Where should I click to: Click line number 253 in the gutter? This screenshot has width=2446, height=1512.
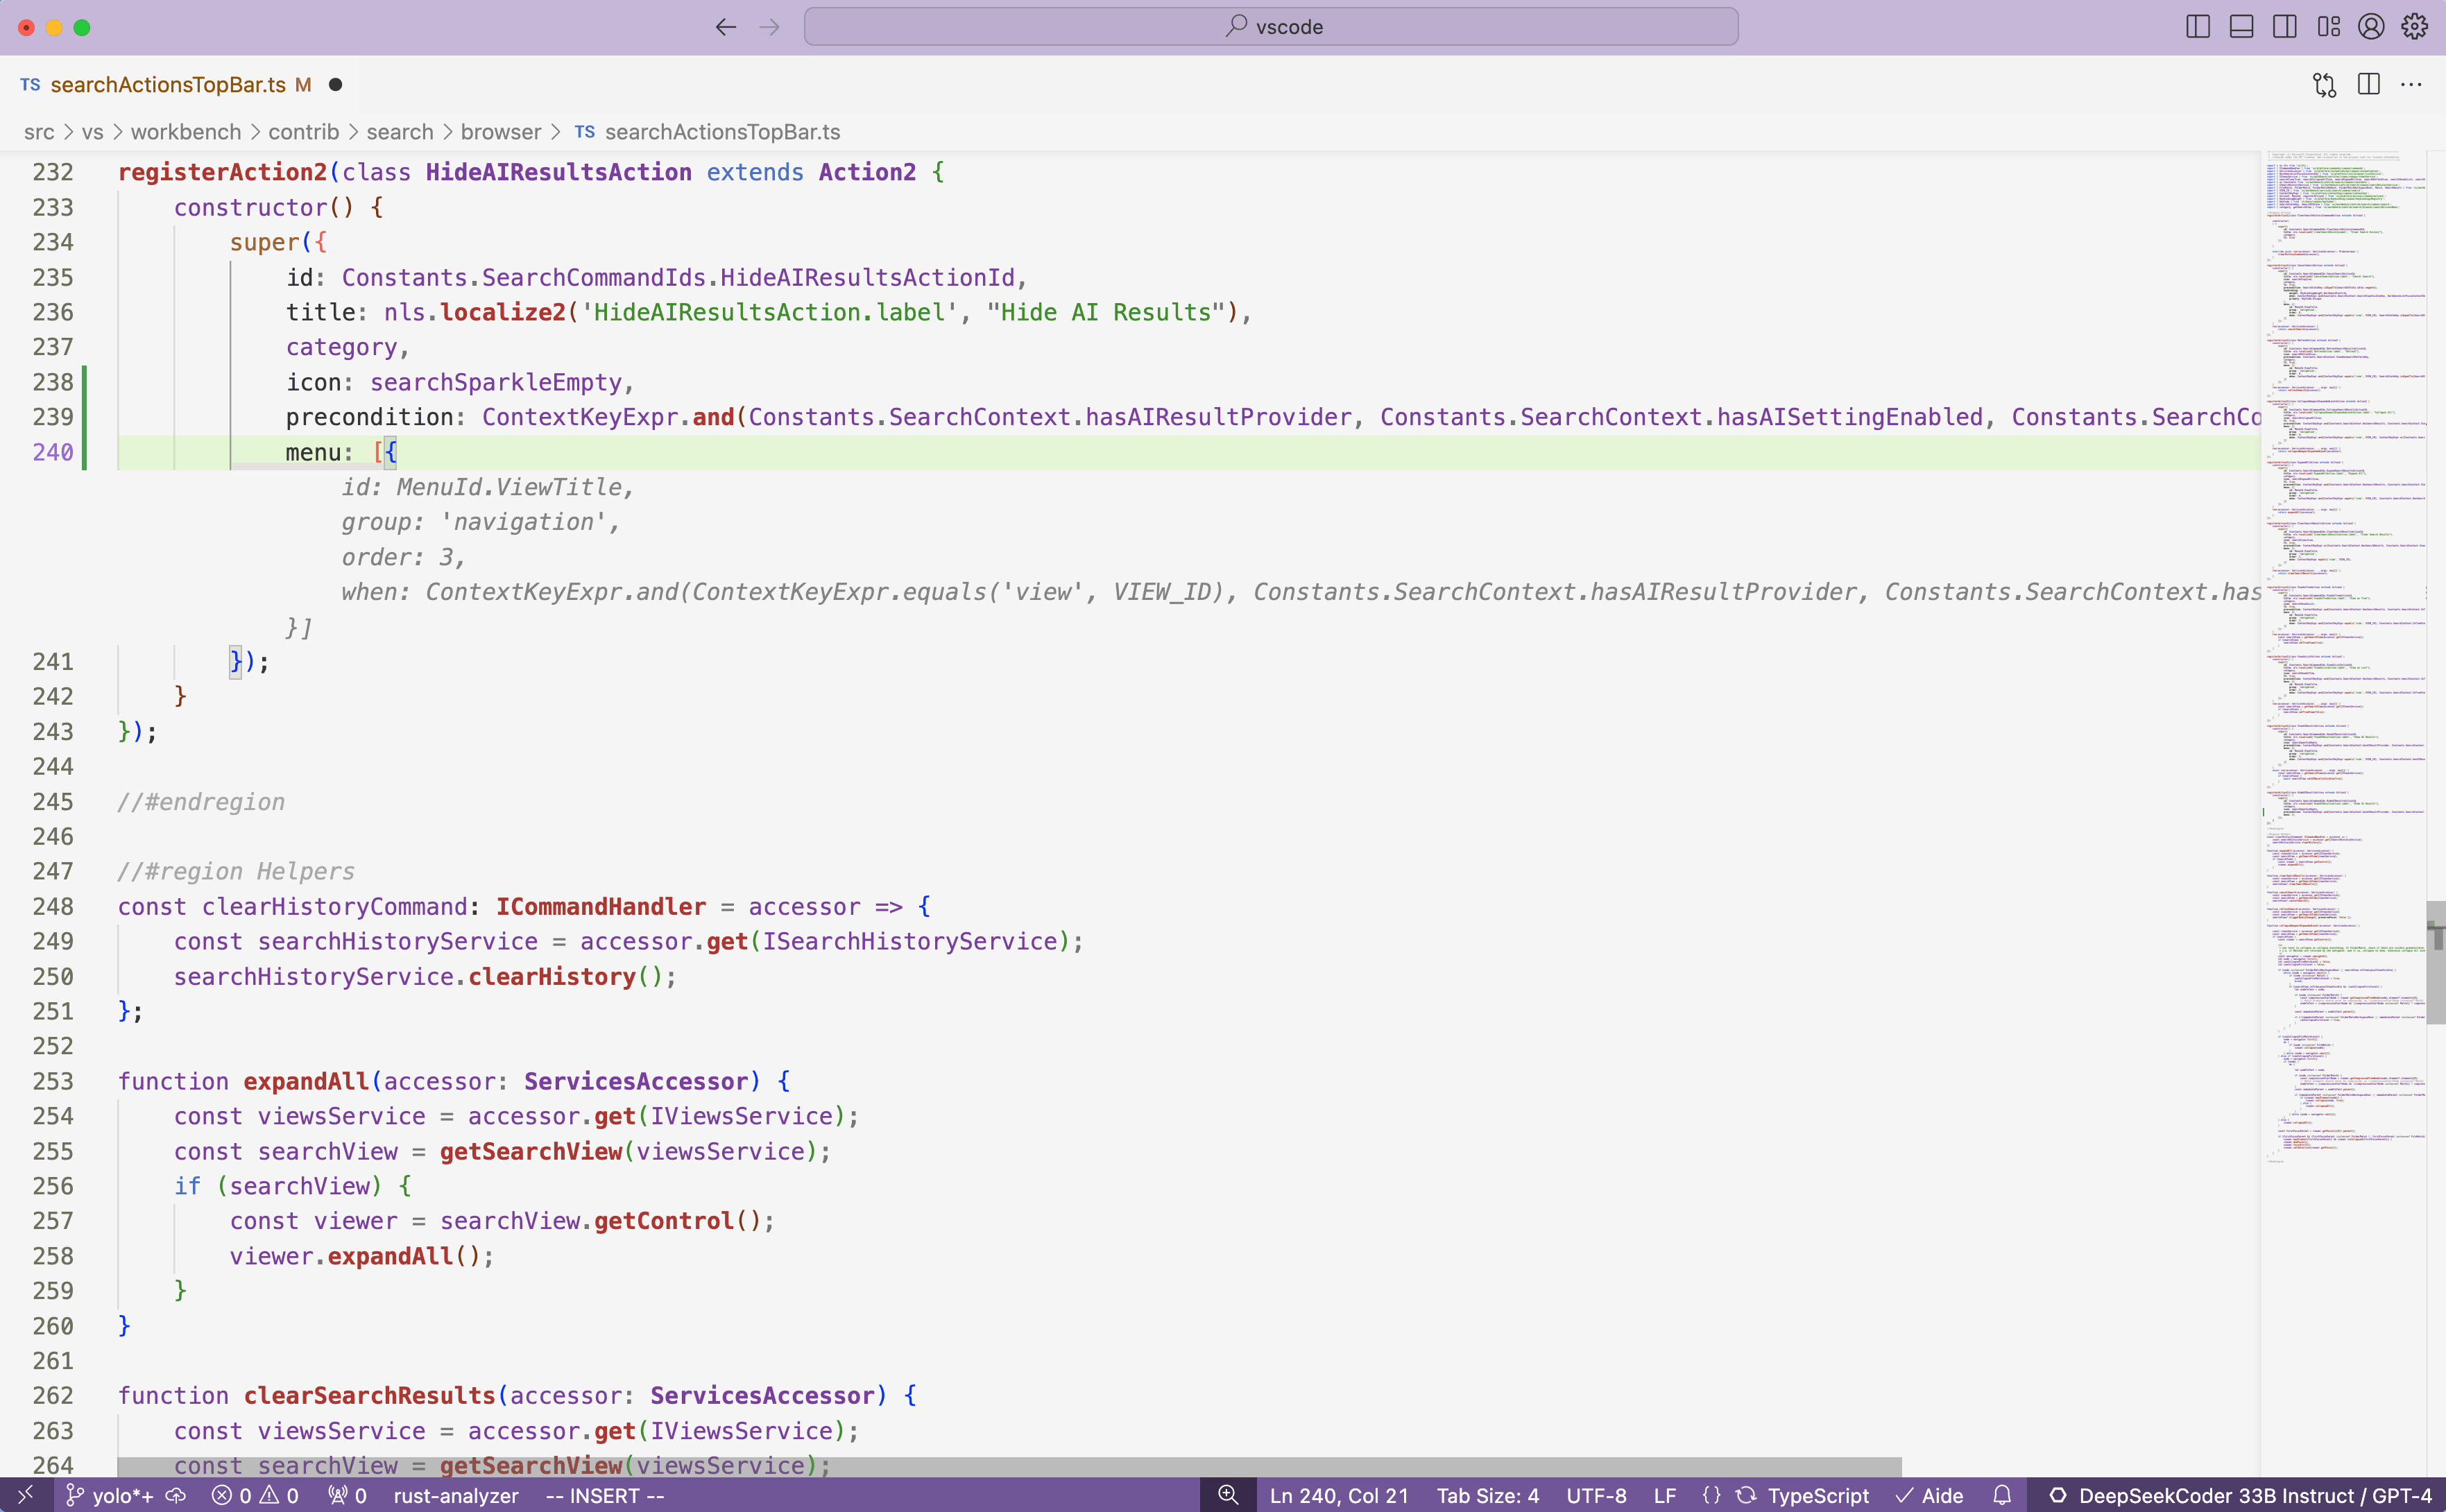point(53,1081)
